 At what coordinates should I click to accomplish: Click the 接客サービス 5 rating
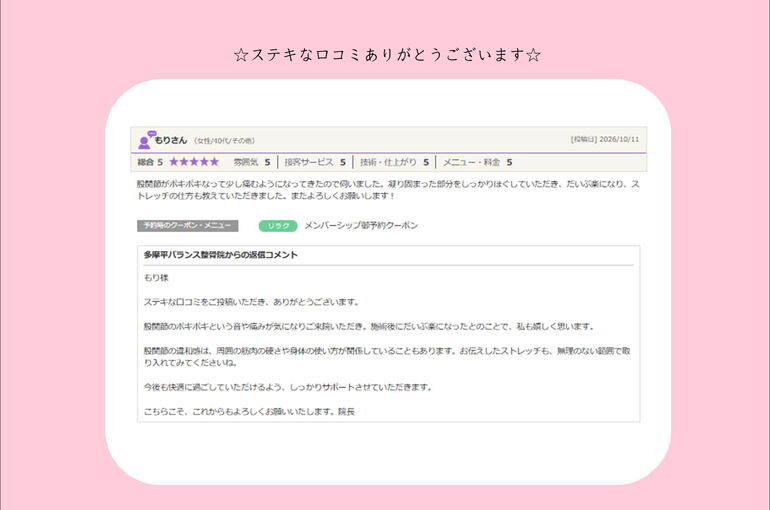tap(315, 162)
